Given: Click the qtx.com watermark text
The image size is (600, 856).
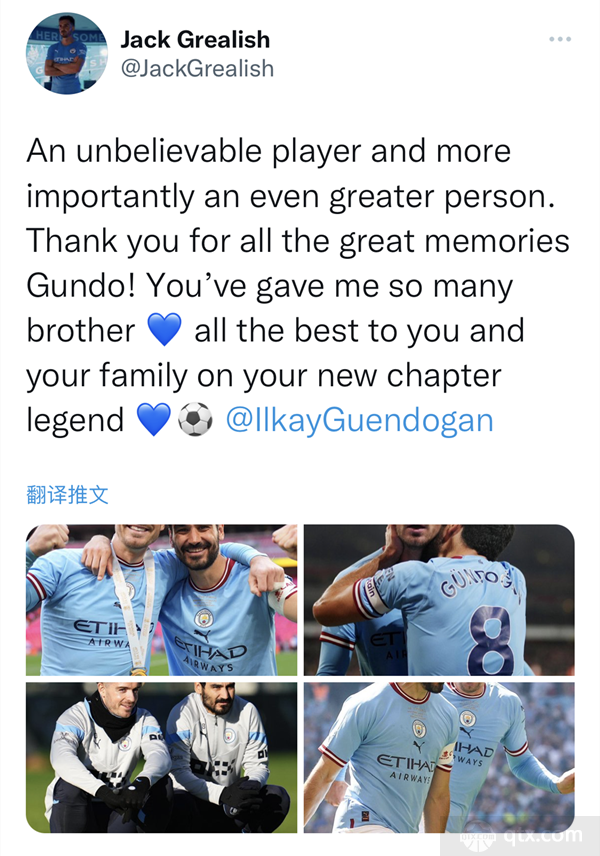Looking at the screenshot, I should click(x=542, y=836).
